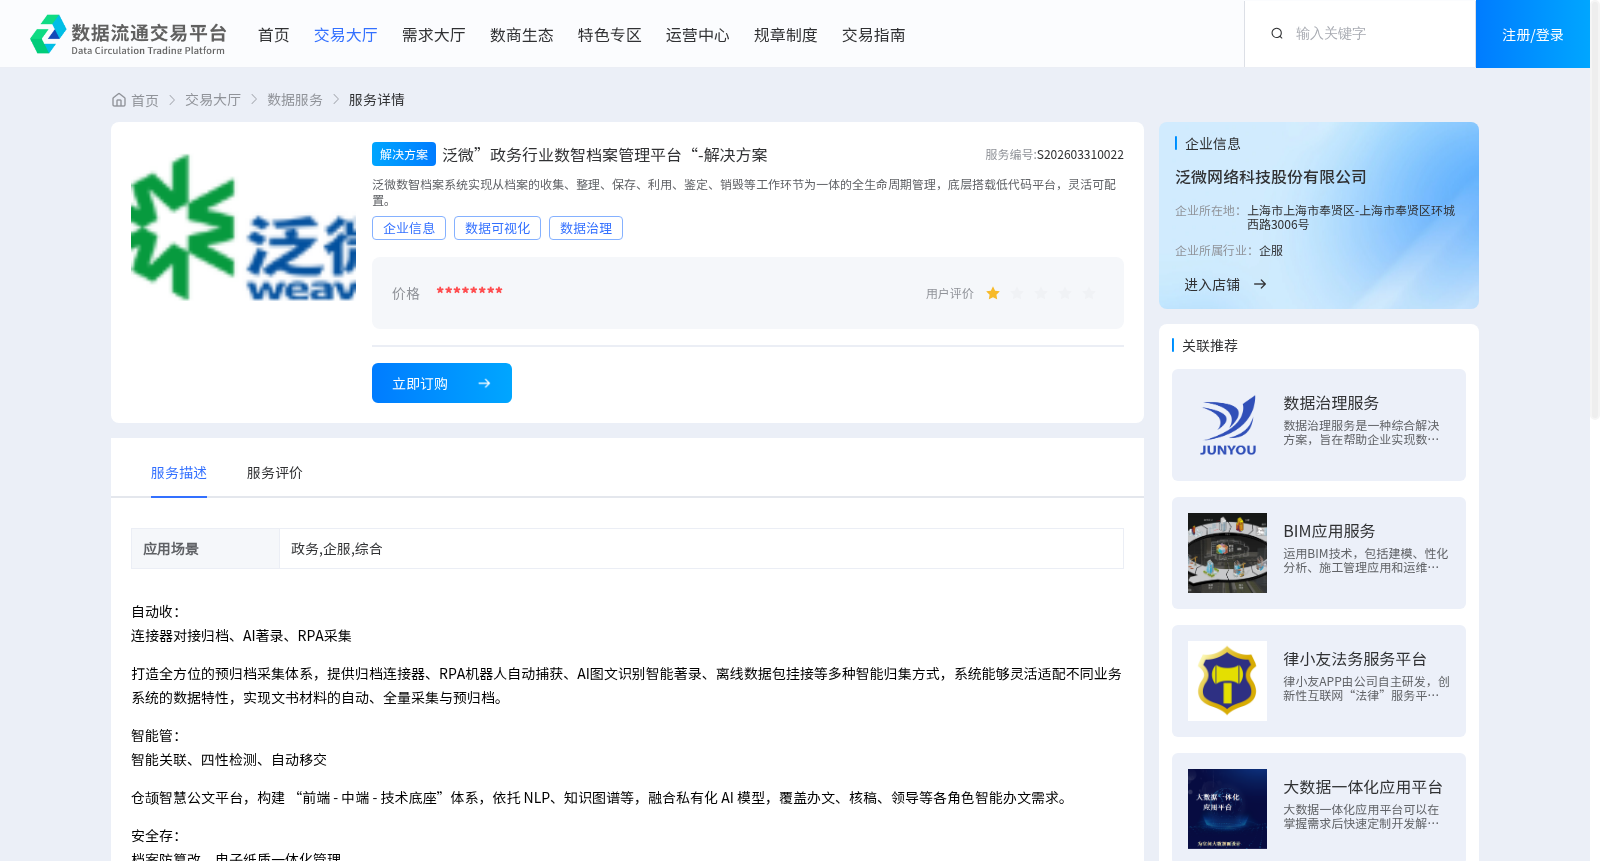Open the 大数据一体化应用平台 recommendation title
Screen dimensions: 1600x861
tap(1363, 787)
